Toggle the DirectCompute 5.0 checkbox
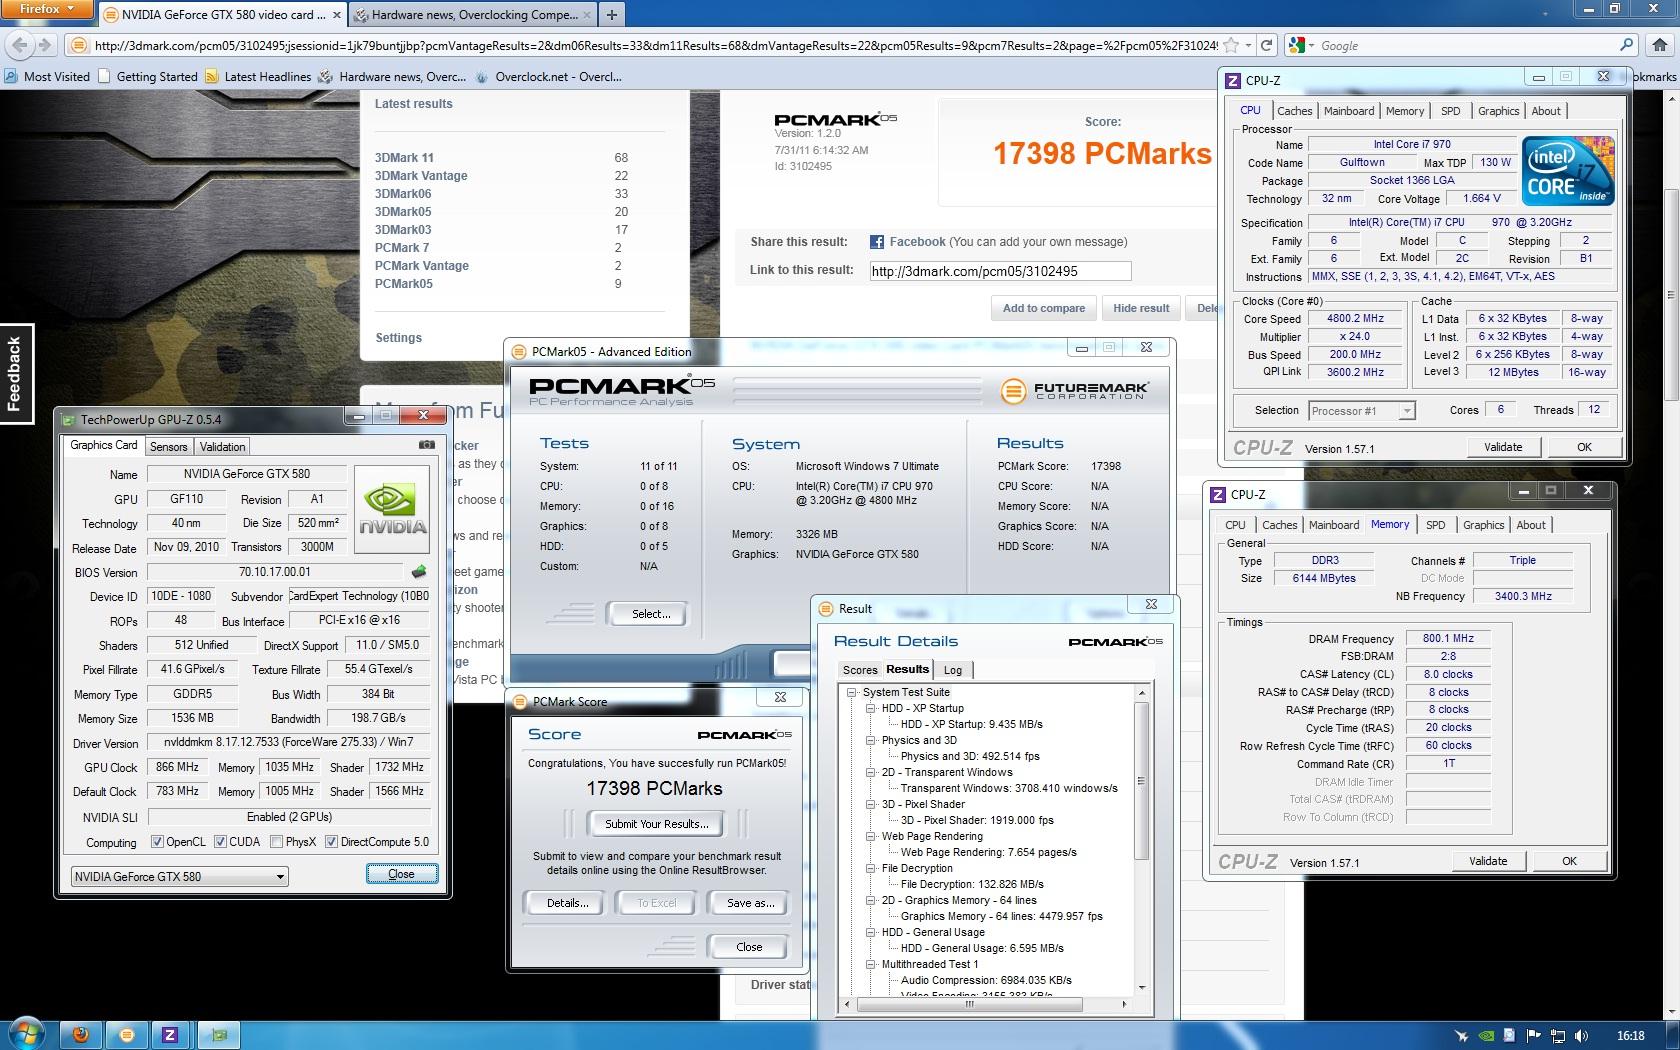 [331, 842]
